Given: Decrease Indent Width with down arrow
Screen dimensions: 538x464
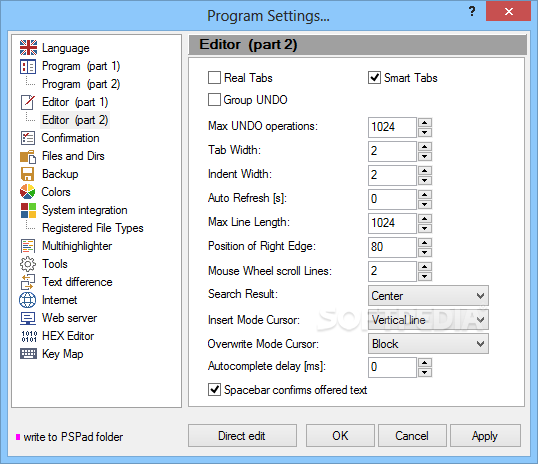Looking at the screenshot, I should point(425,180).
